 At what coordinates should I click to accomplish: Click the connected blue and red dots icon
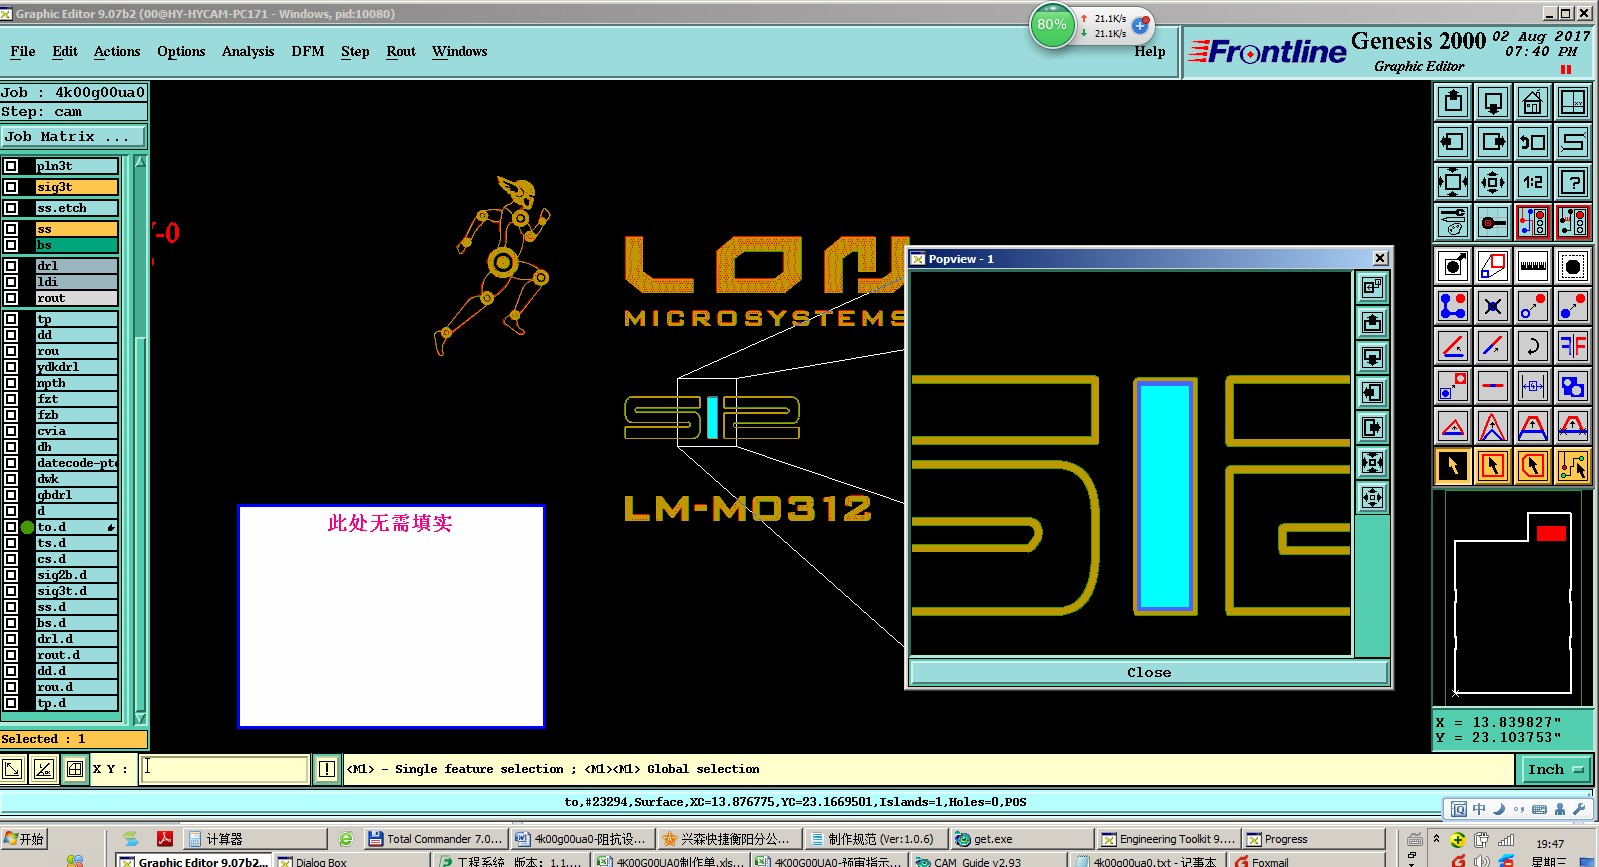coord(1453,306)
